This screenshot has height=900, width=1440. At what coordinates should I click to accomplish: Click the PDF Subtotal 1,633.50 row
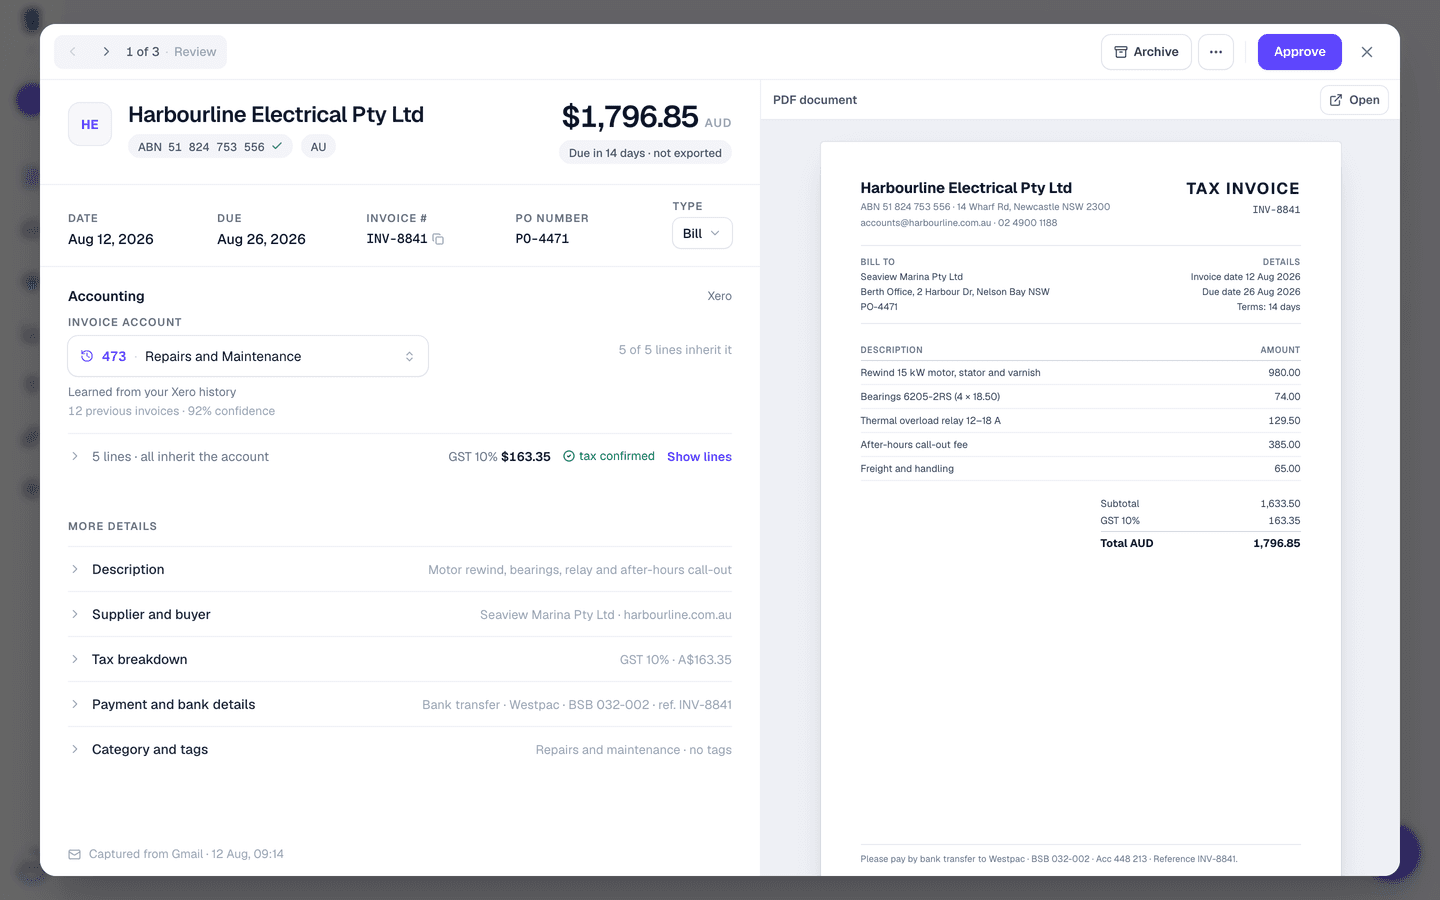1200,503
